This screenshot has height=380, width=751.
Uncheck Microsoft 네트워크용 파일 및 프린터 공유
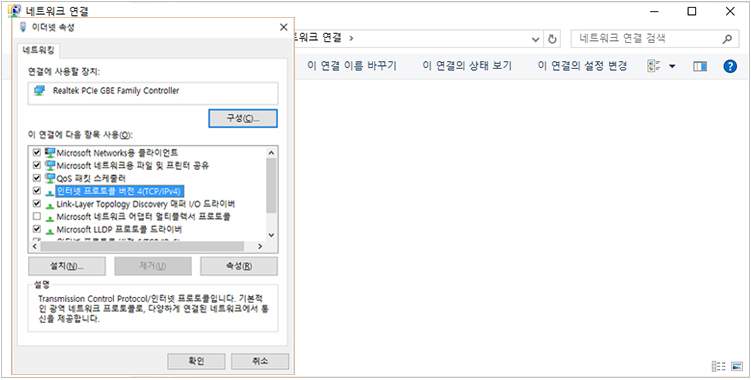(36, 165)
